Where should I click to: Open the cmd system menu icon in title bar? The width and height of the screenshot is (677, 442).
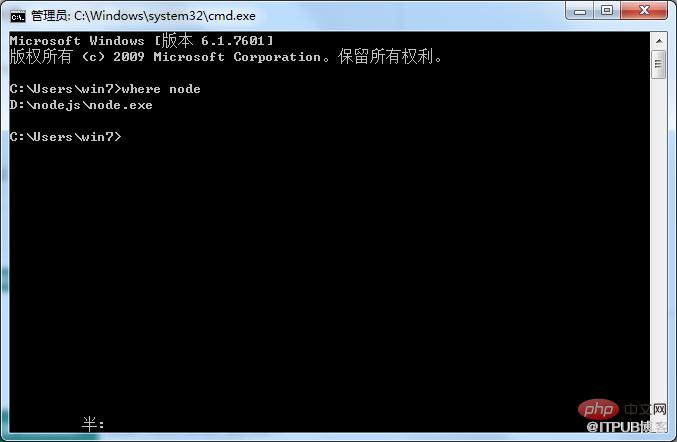[x=18, y=17]
